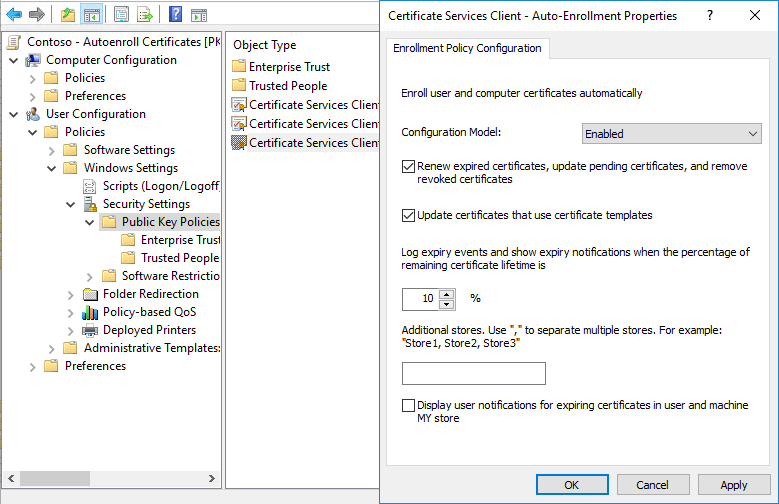Go up one level using folder icon
Image resolution: width=779 pixels, height=504 pixels.
[68, 15]
